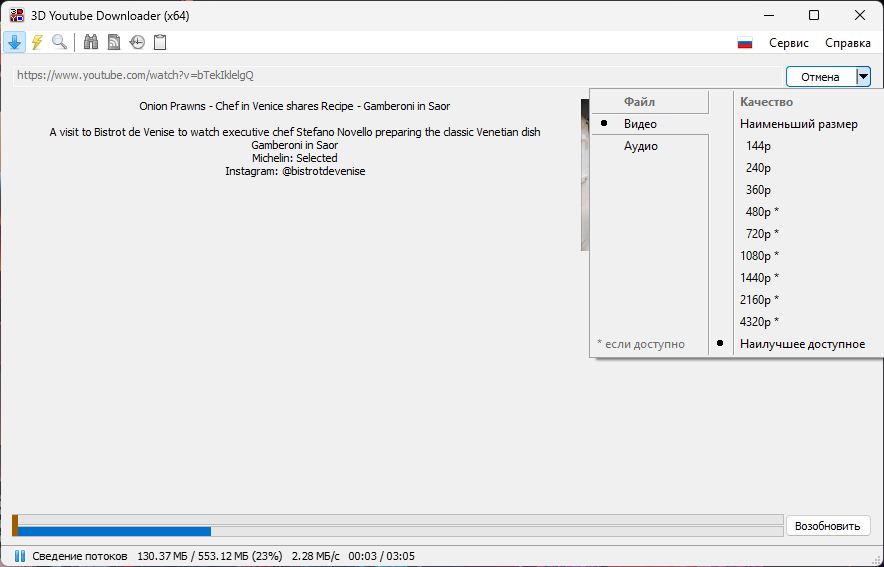Select 144p quality

click(758, 146)
